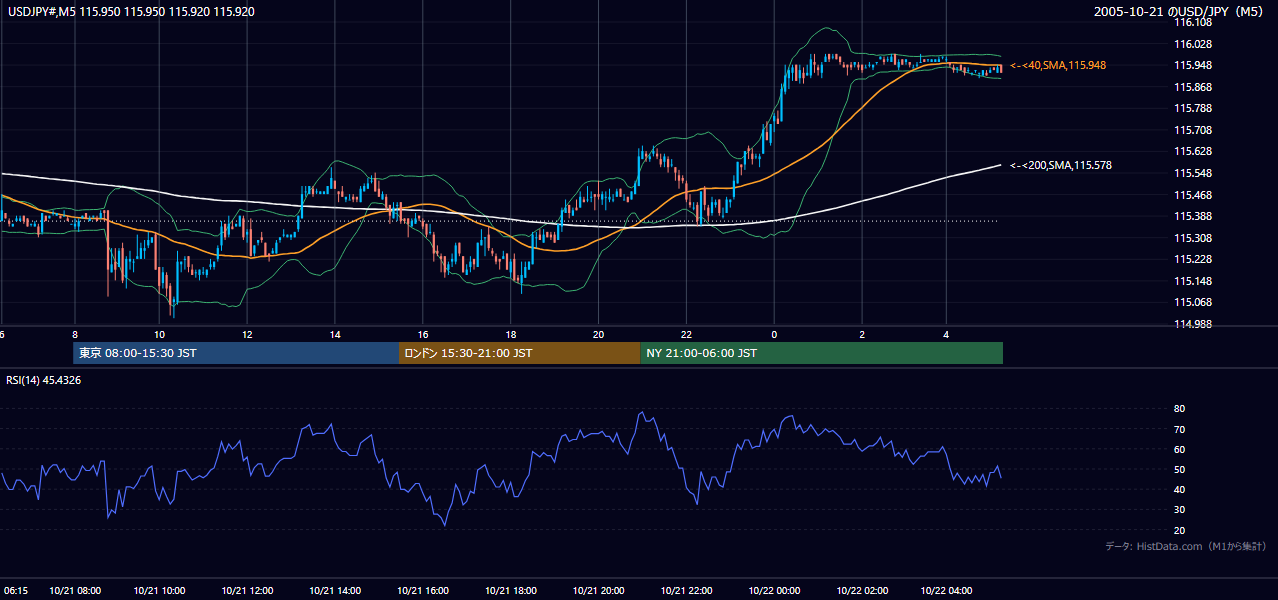Click hour tick 10 under the price chart
This screenshot has width=1278, height=600.
click(160, 334)
